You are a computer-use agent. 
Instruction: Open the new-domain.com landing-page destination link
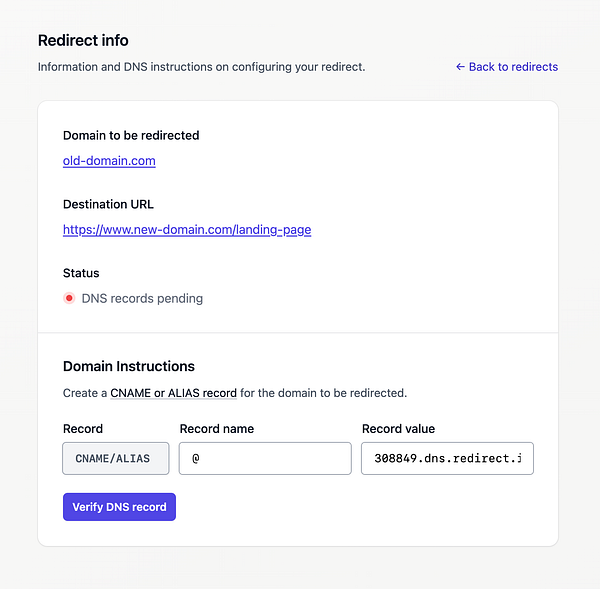[187, 229]
